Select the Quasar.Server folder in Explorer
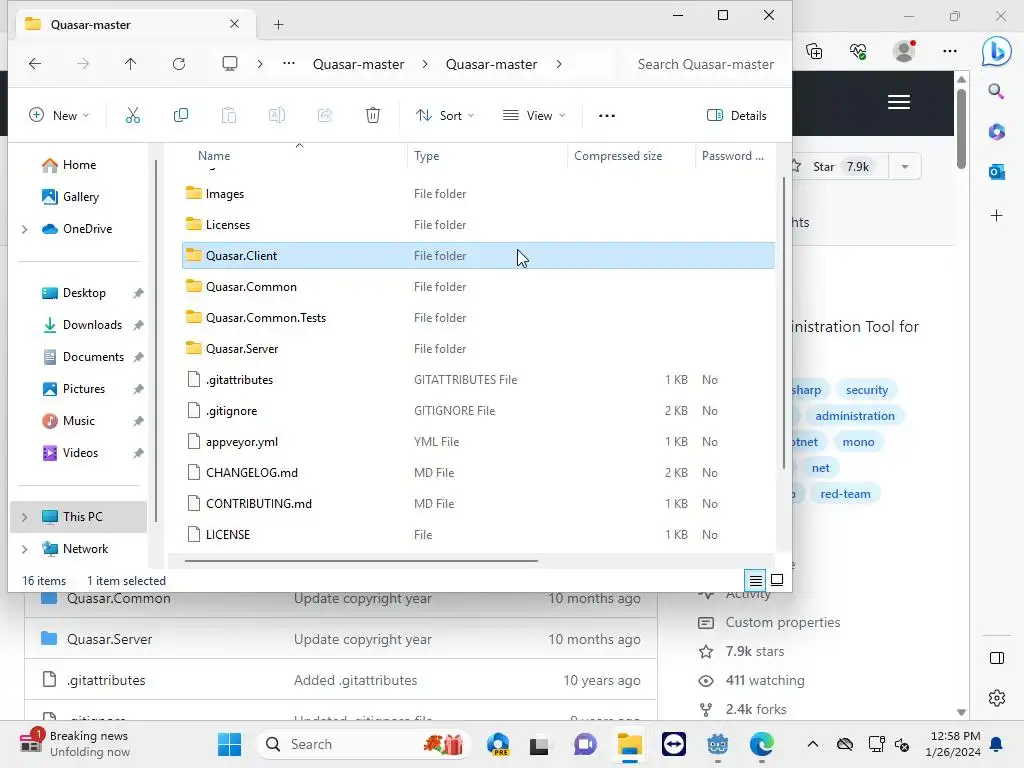This screenshot has height=768, width=1024. [478, 349]
